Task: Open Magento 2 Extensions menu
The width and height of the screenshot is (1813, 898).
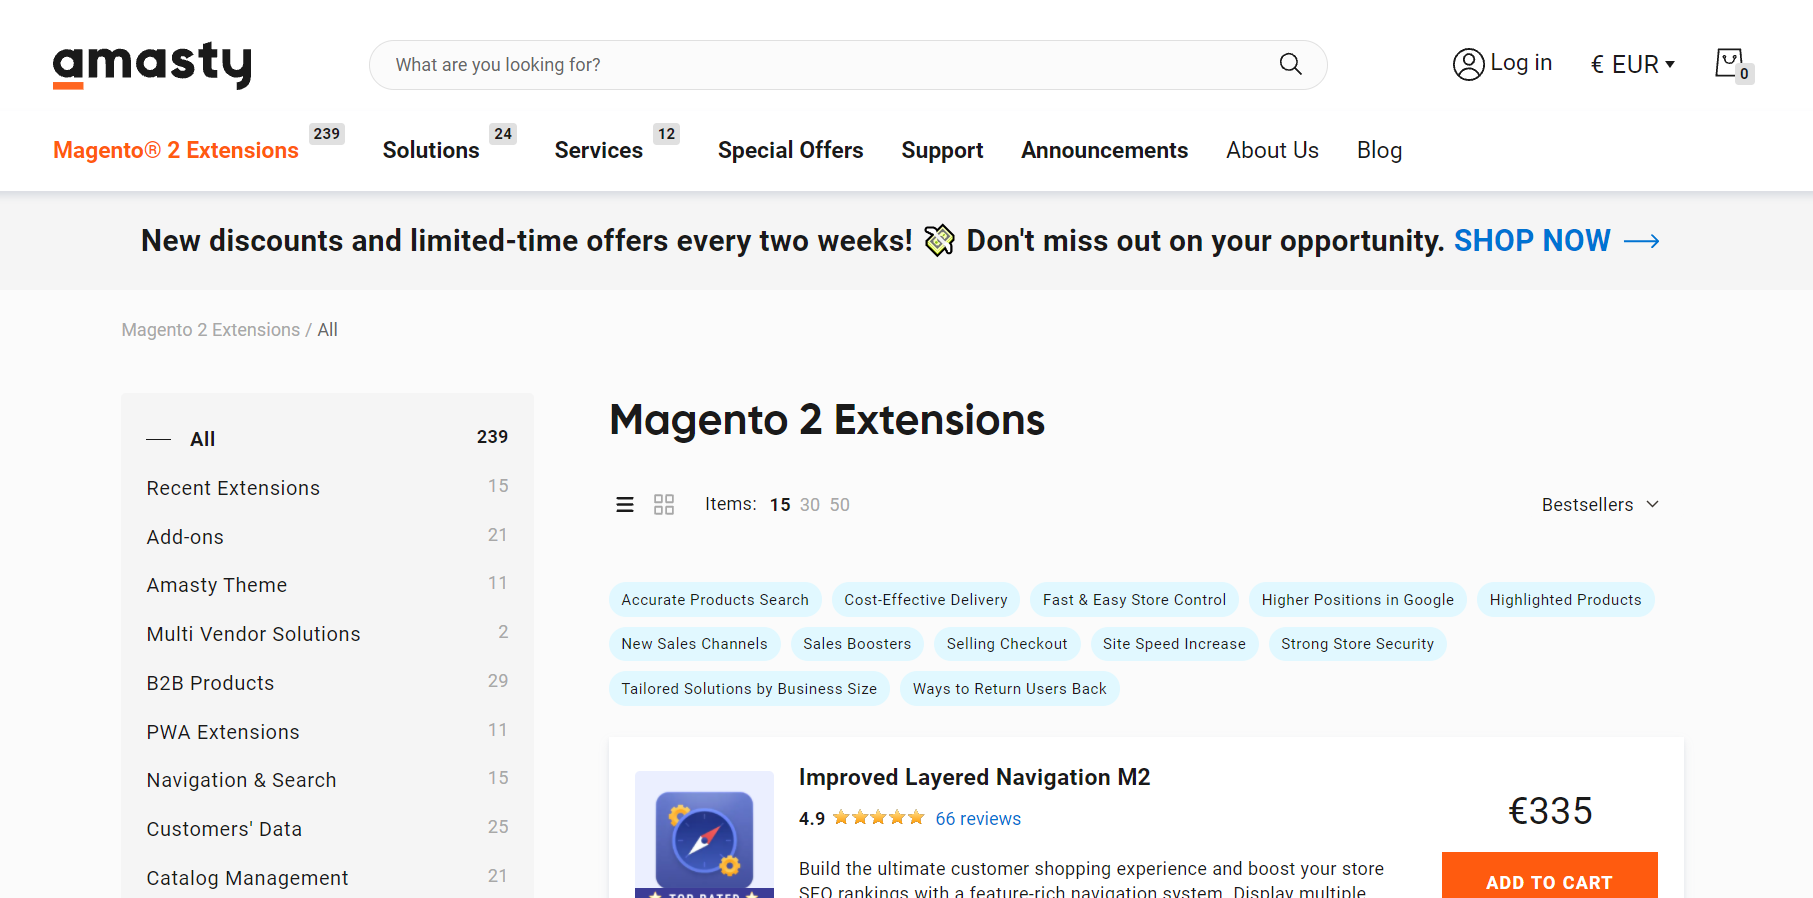Action: [x=176, y=150]
